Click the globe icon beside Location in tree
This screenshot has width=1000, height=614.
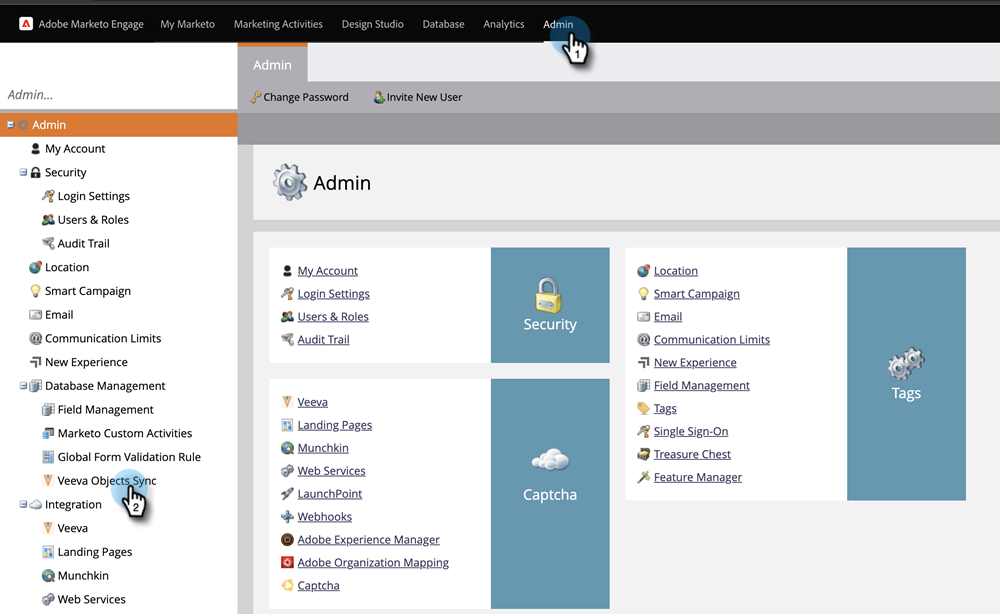36,267
